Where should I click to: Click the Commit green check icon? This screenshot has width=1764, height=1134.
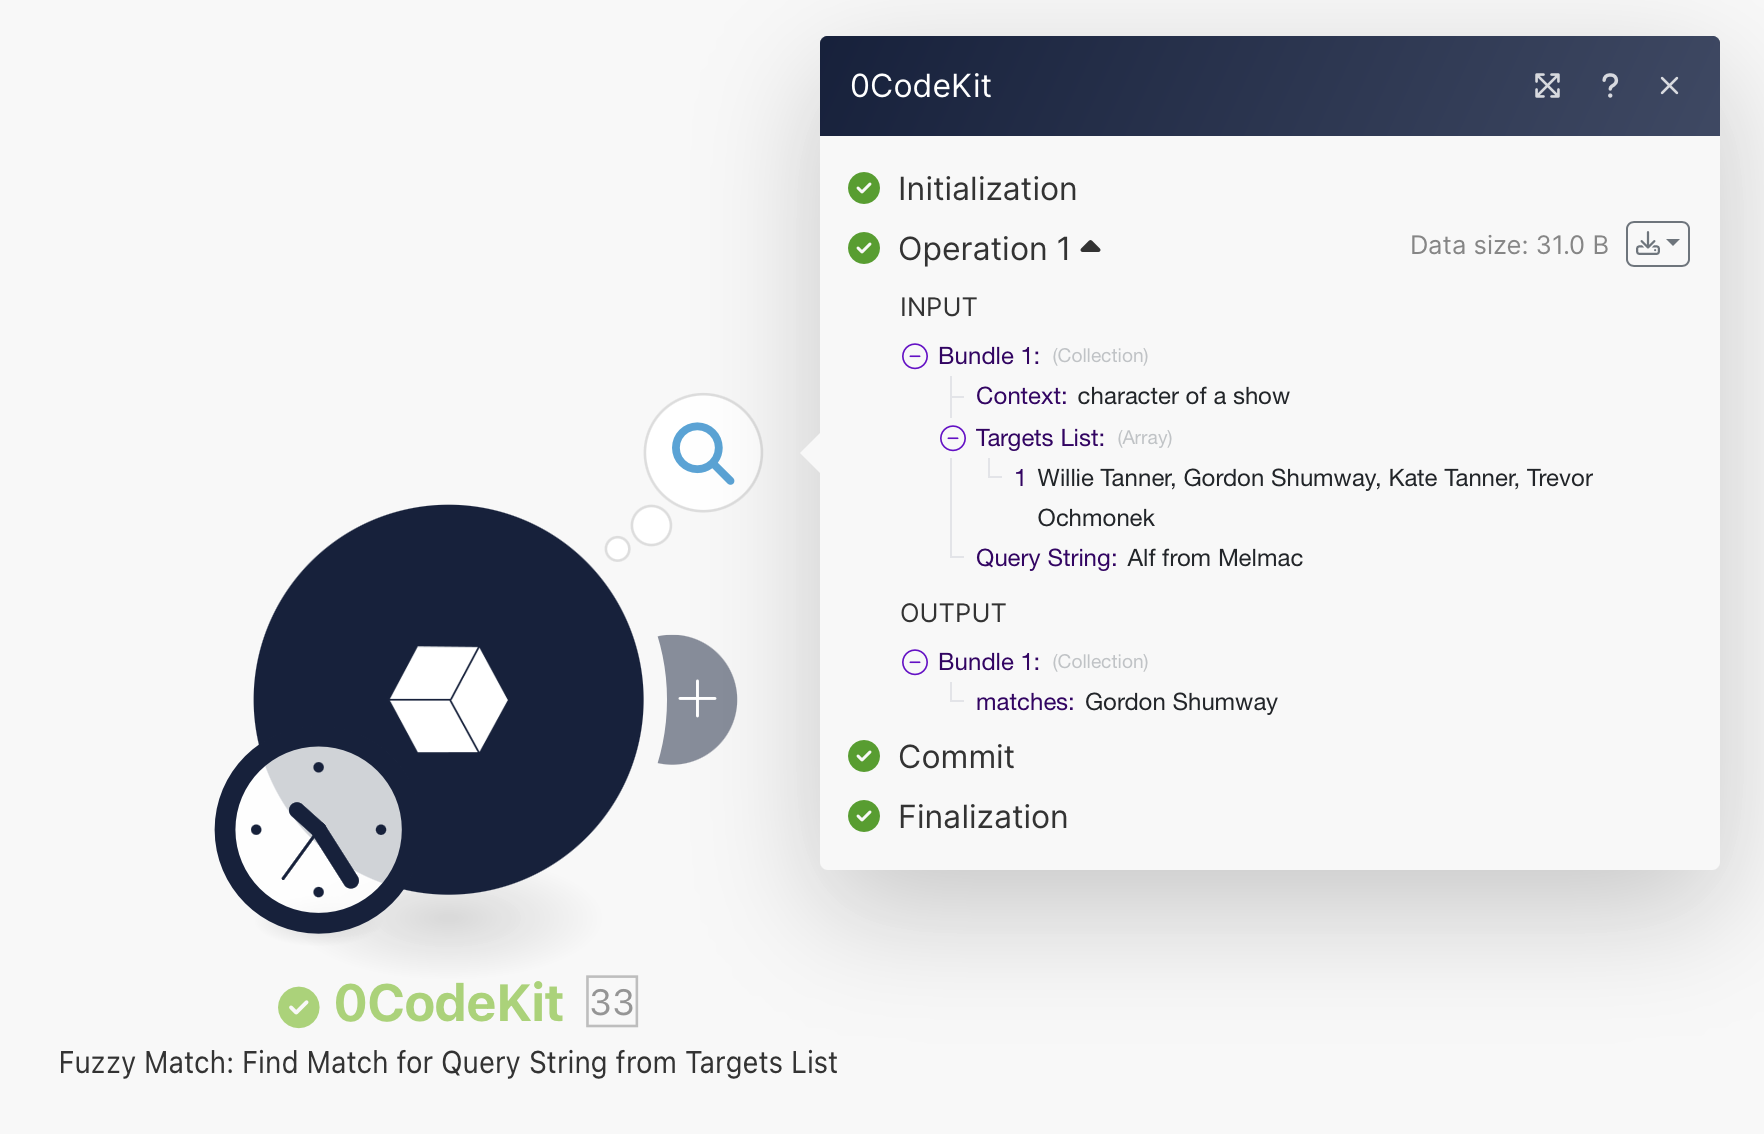pyautogui.click(x=864, y=756)
